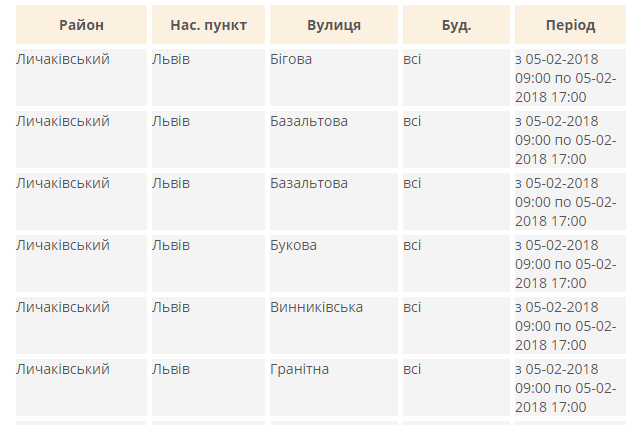Image resolution: width=639 pixels, height=425 pixels.
Task: Select всі in the Бігова row
Action: (412, 59)
